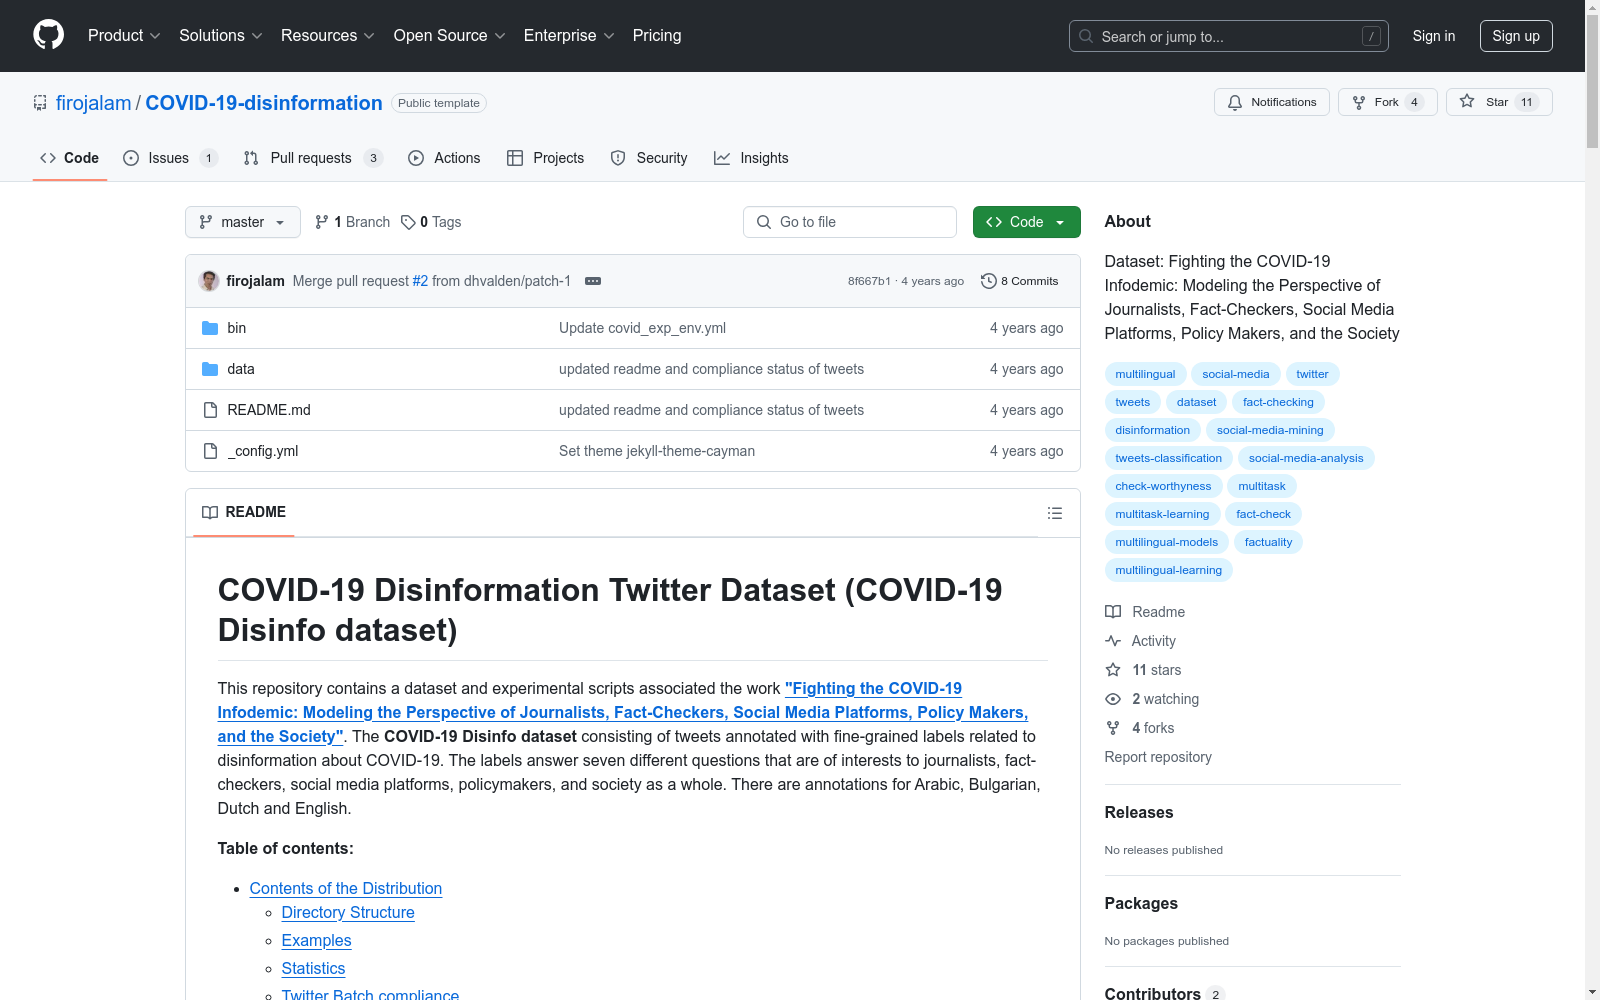This screenshot has width=1600, height=1000.
Task: Open the README.md file
Action: click(x=269, y=410)
